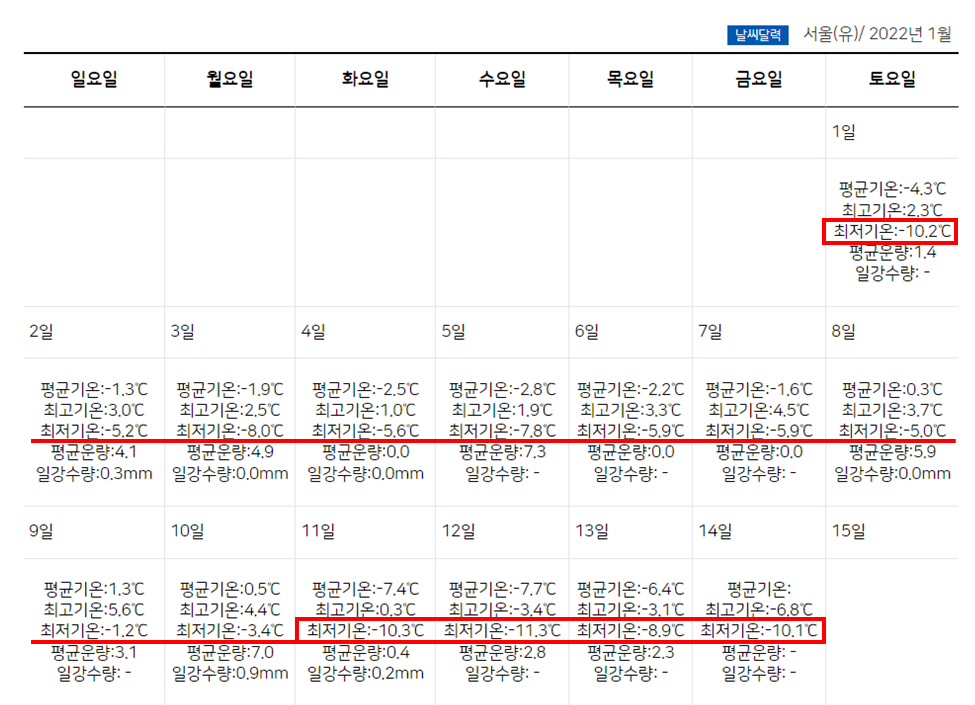Click '최저기온:-1.2℃' under 9일

94,630
